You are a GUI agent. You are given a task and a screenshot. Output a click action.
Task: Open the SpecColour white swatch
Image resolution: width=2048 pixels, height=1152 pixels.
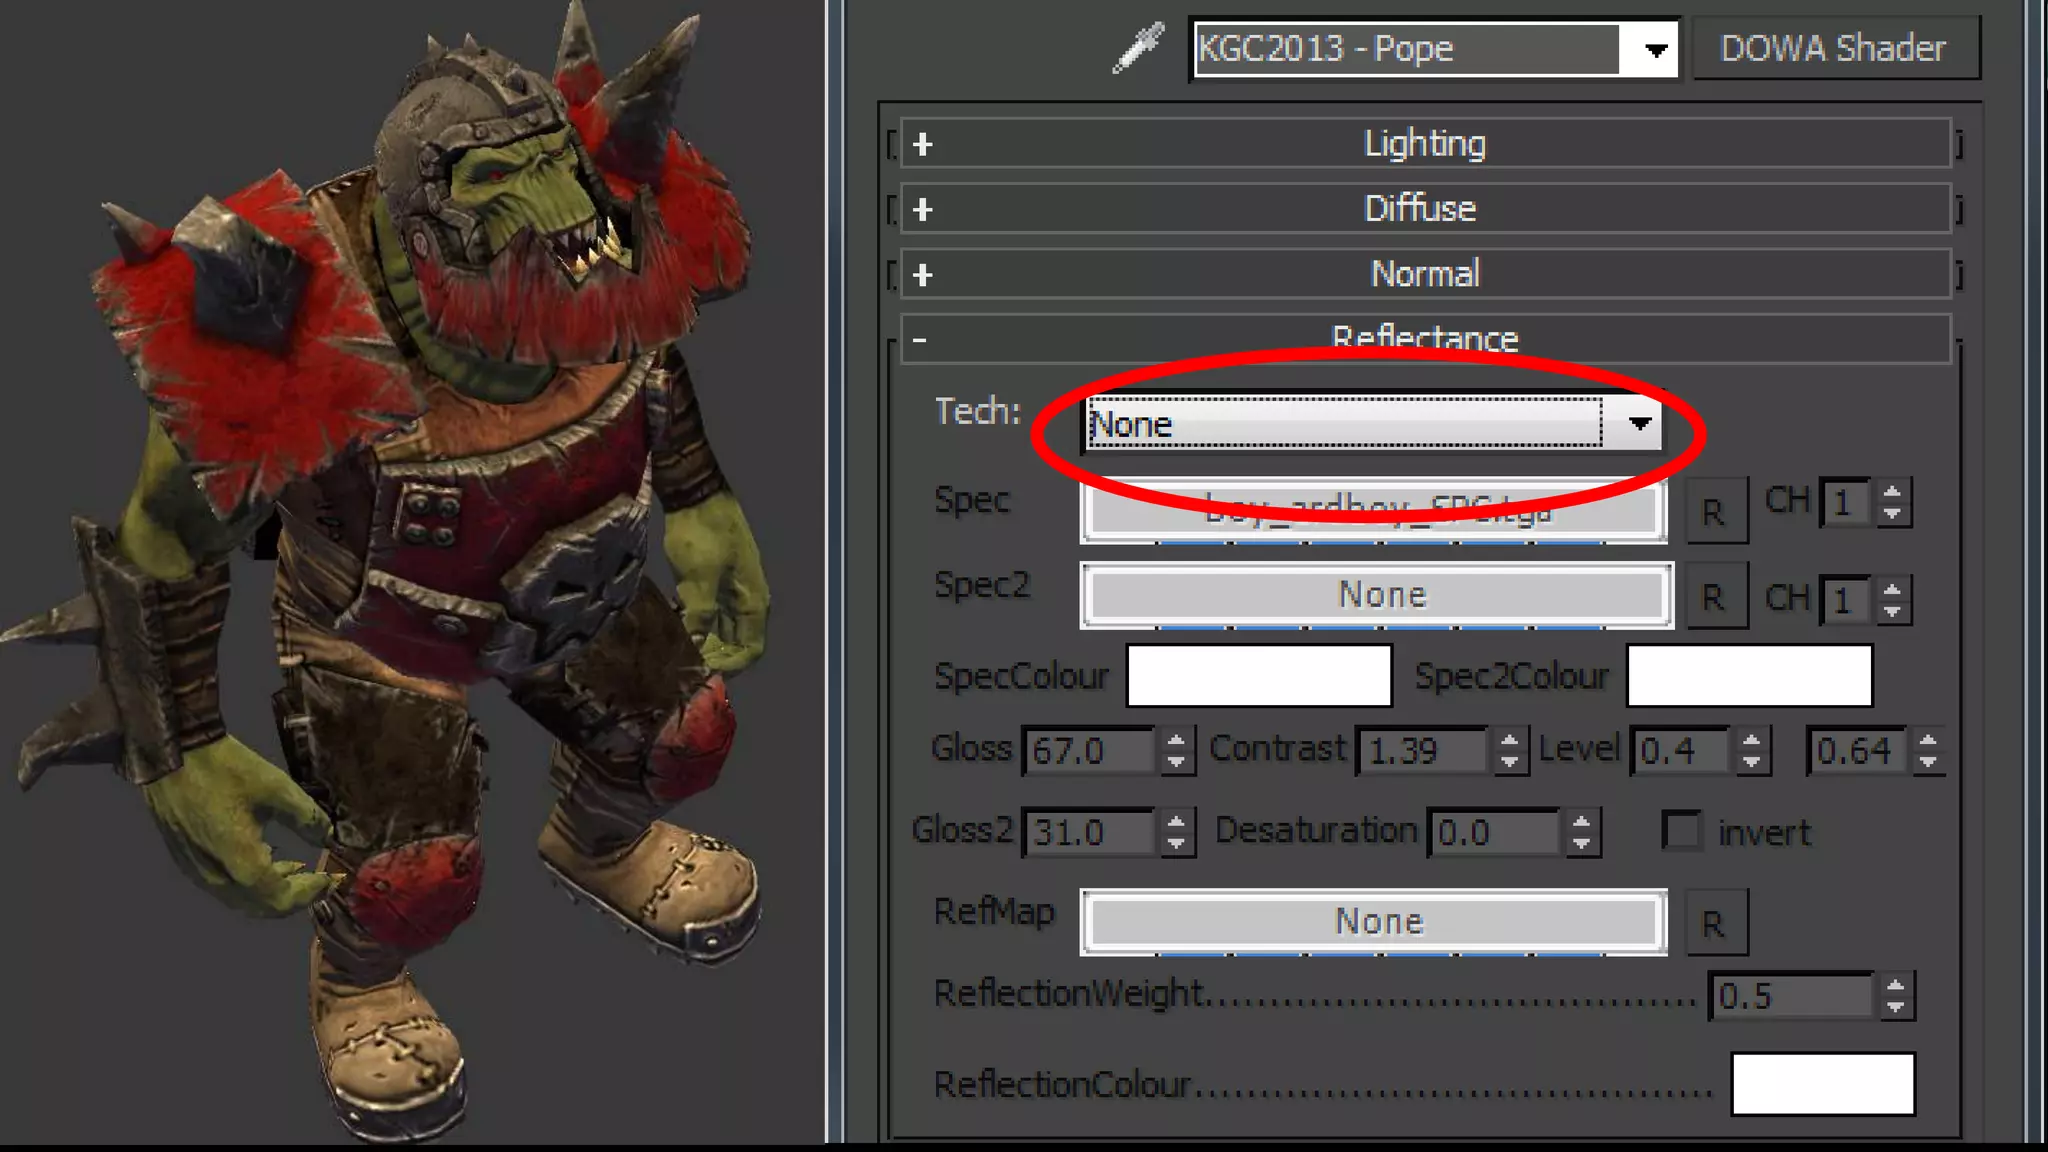pos(1259,675)
